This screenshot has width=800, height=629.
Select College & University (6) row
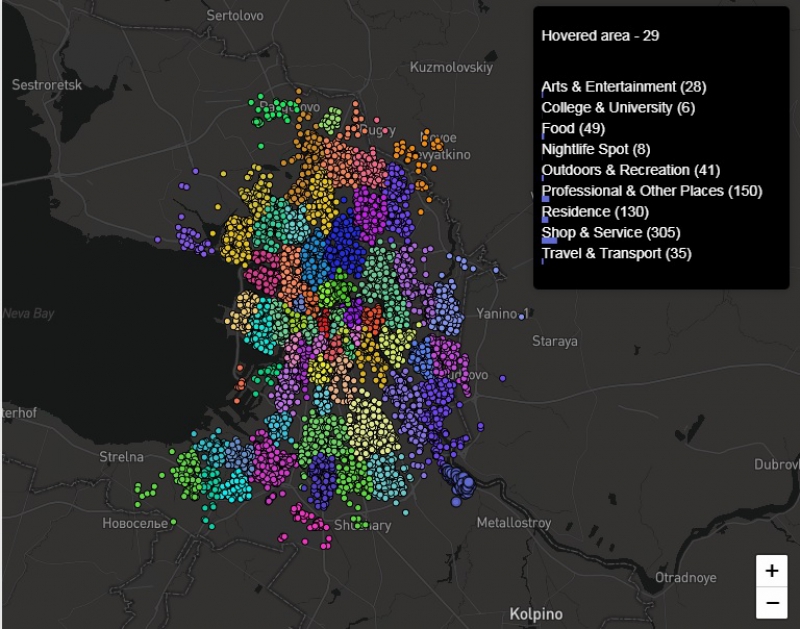[617, 108]
